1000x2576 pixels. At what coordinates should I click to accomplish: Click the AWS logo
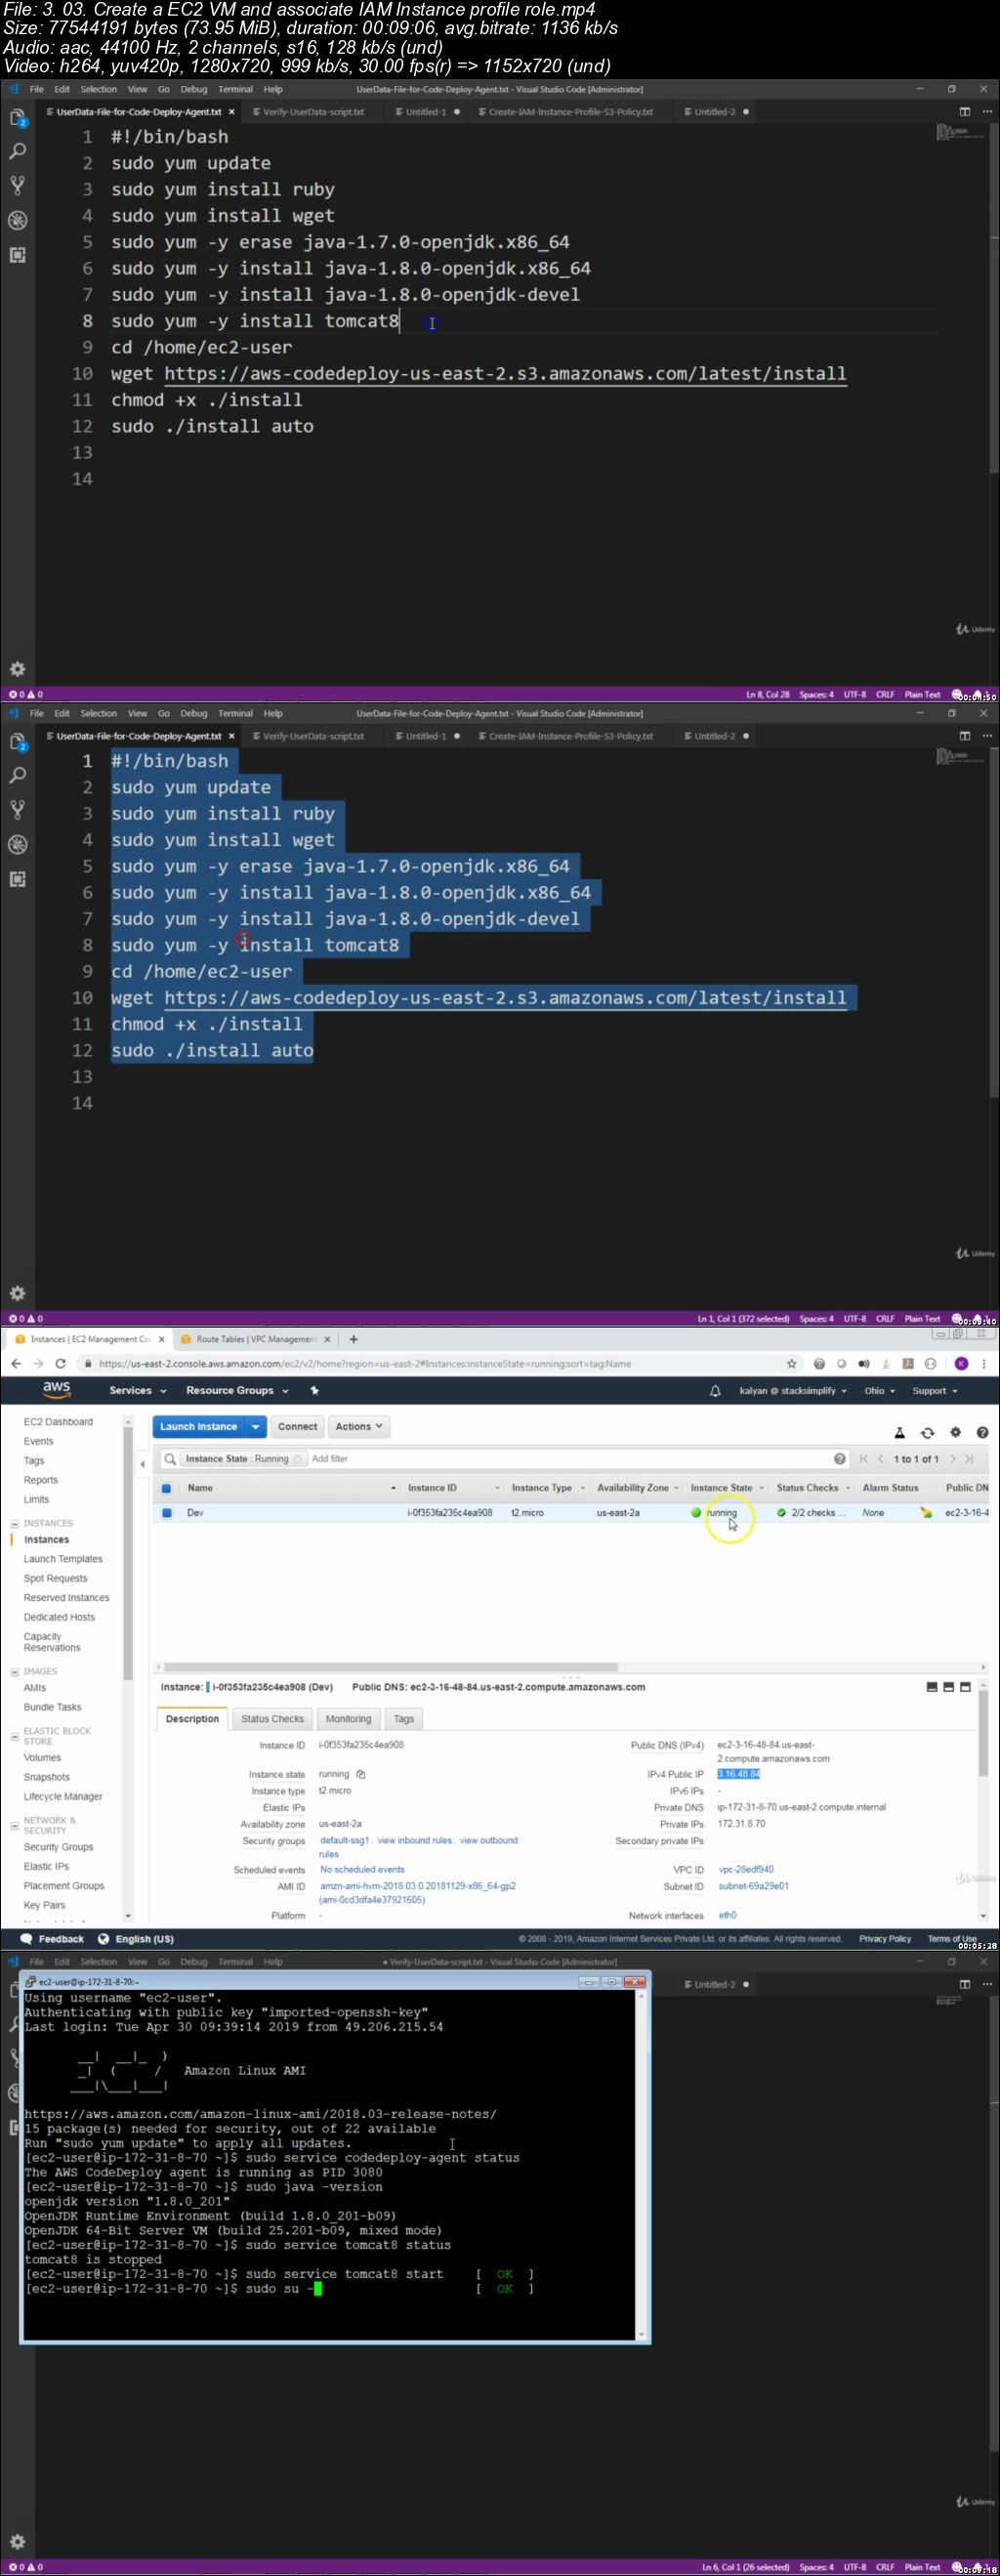click(x=56, y=1389)
